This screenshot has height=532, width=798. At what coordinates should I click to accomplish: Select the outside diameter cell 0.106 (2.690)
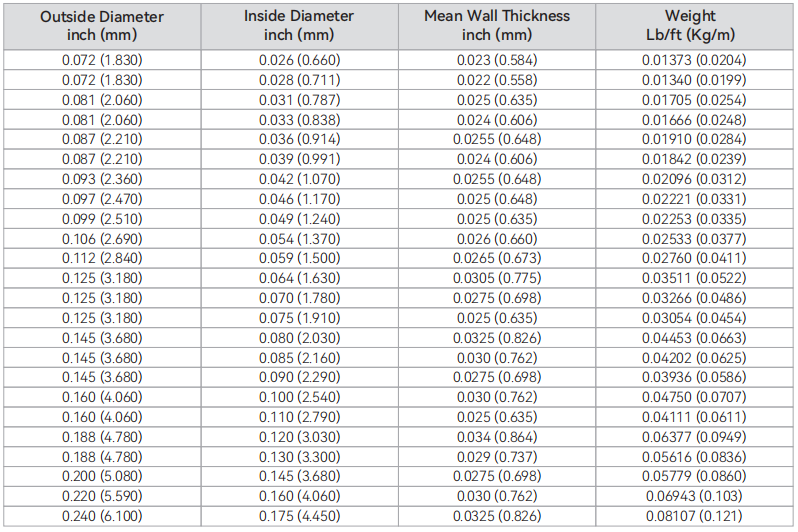pyautogui.click(x=102, y=239)
